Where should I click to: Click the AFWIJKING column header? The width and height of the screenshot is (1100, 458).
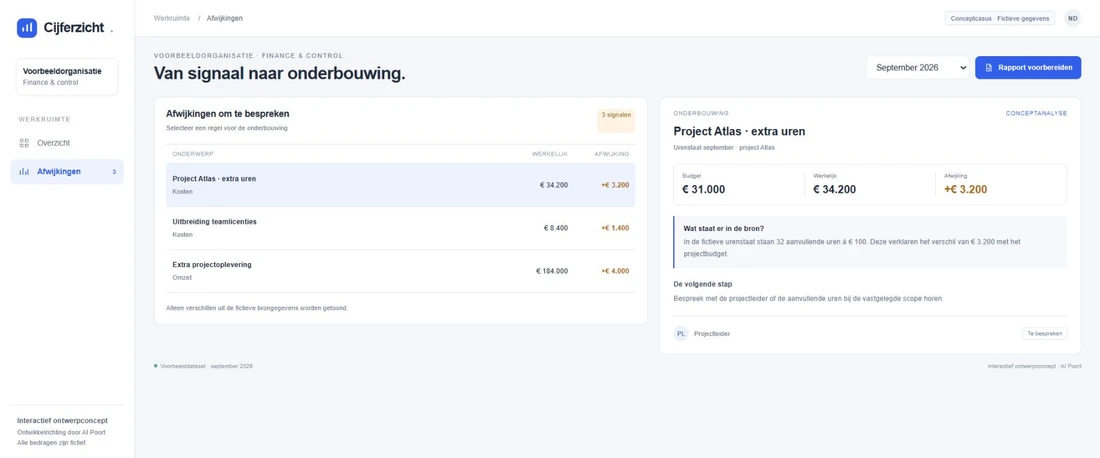[x=612, y=154]
